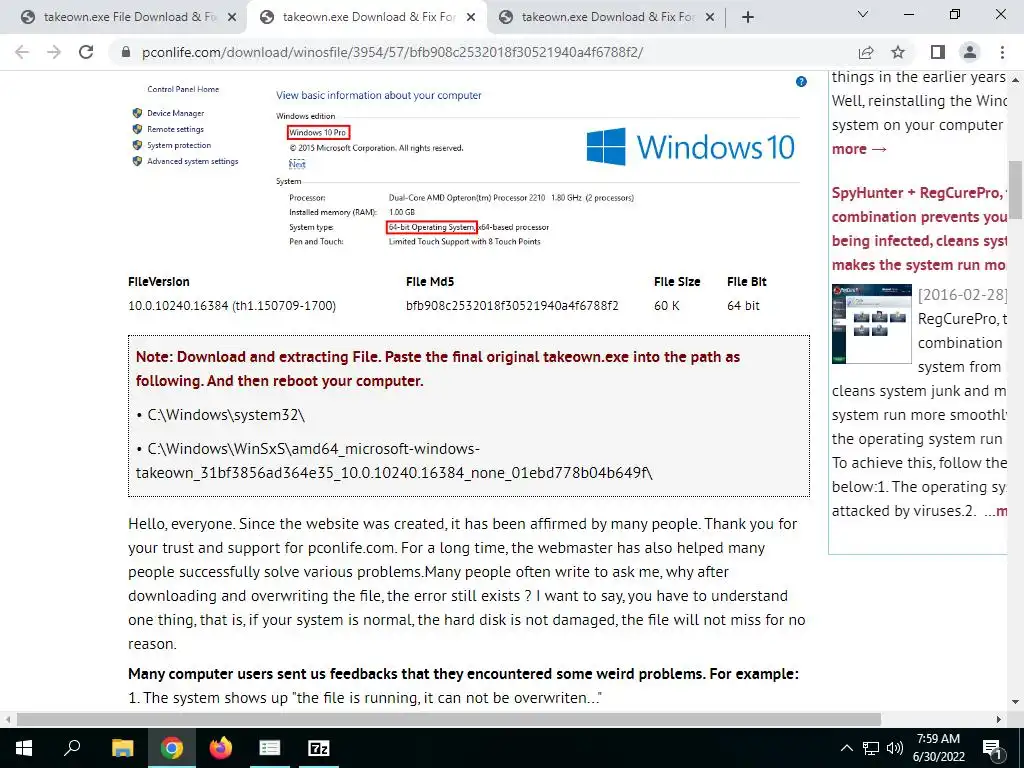Click the 'Next' link under copyright

point(297,164)
